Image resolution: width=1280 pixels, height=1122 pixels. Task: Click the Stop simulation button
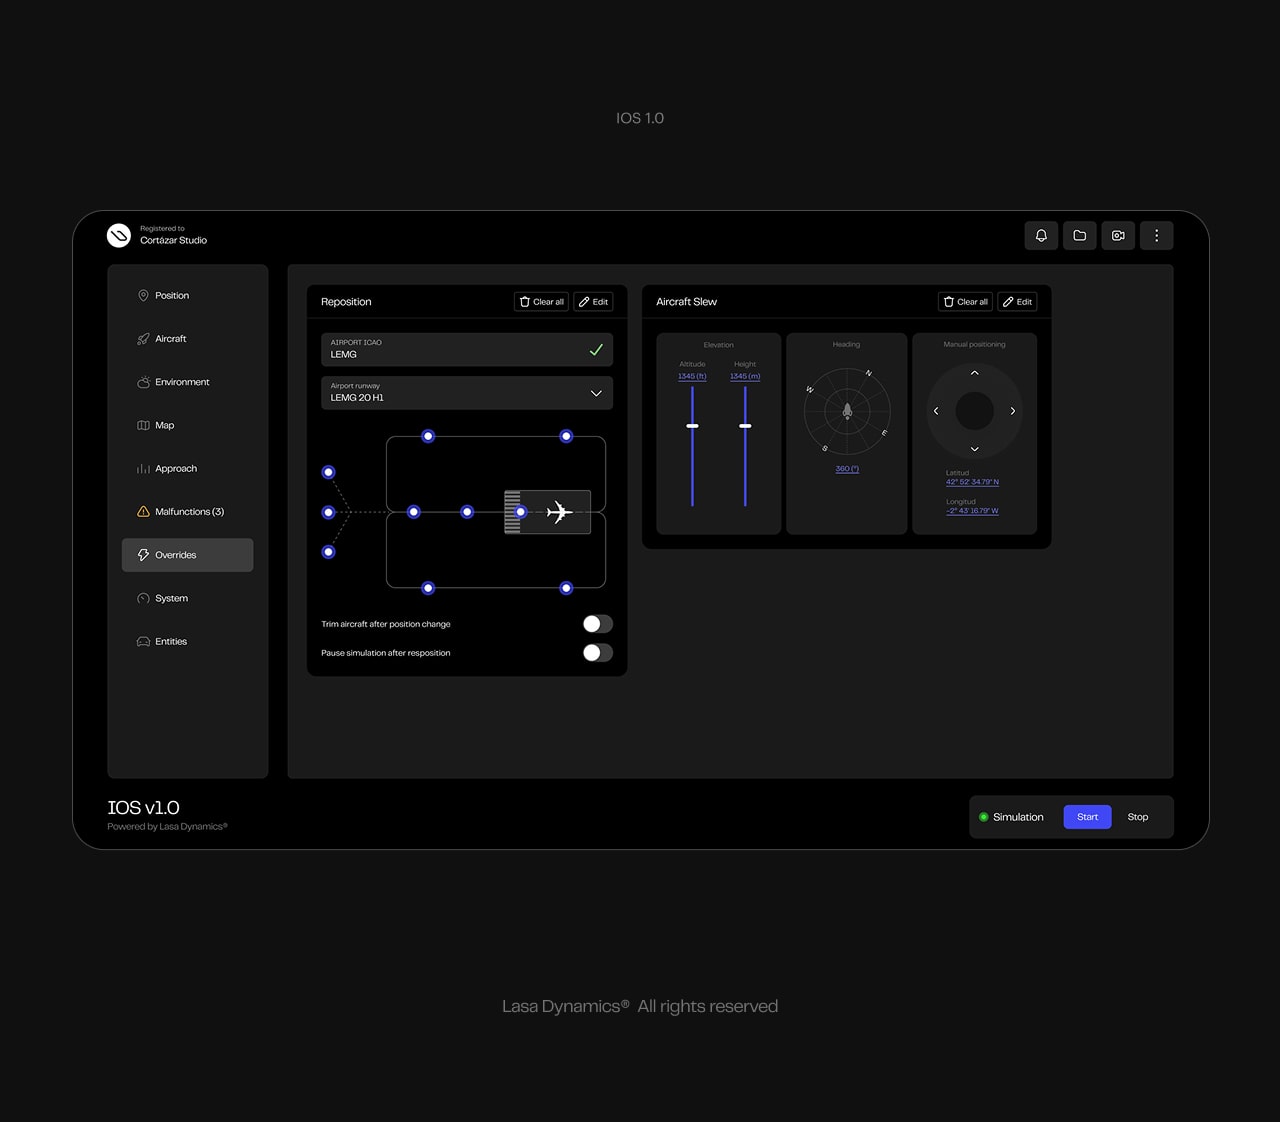[1138, 817]
